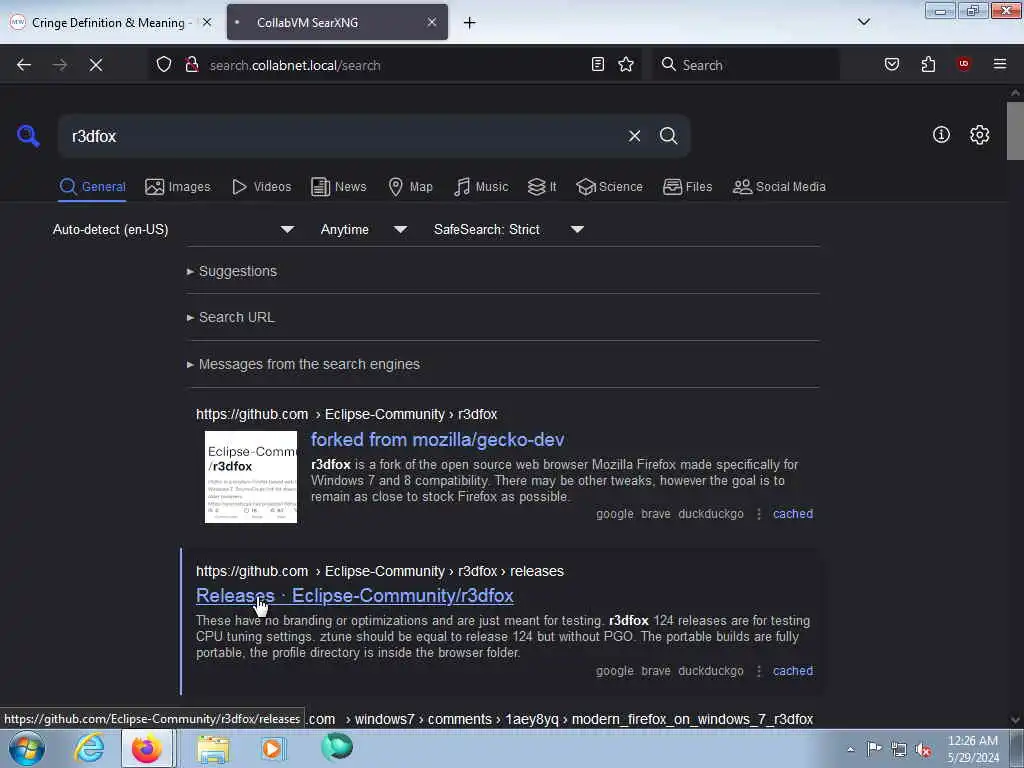Select the CollabVM SearXNG tab

tap(337, 22)
